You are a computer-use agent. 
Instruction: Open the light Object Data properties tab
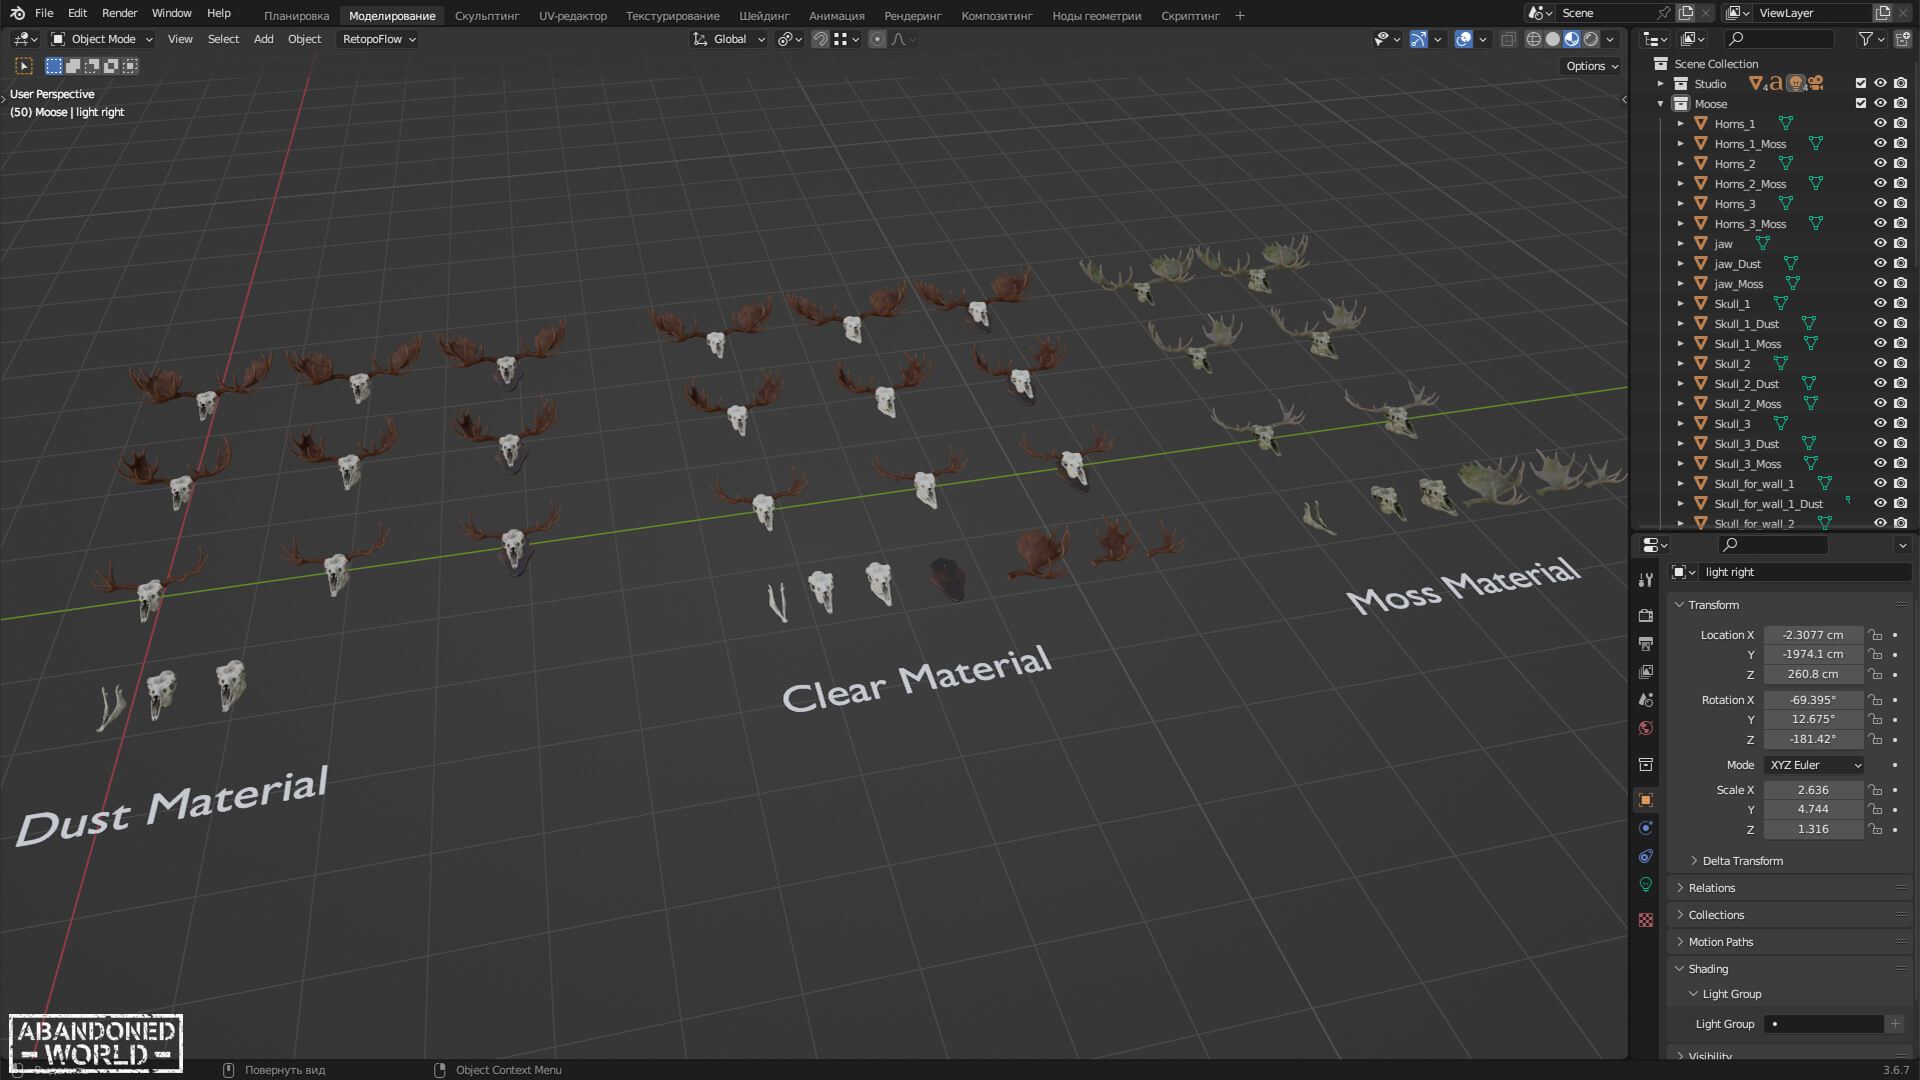pos(1646,885)
